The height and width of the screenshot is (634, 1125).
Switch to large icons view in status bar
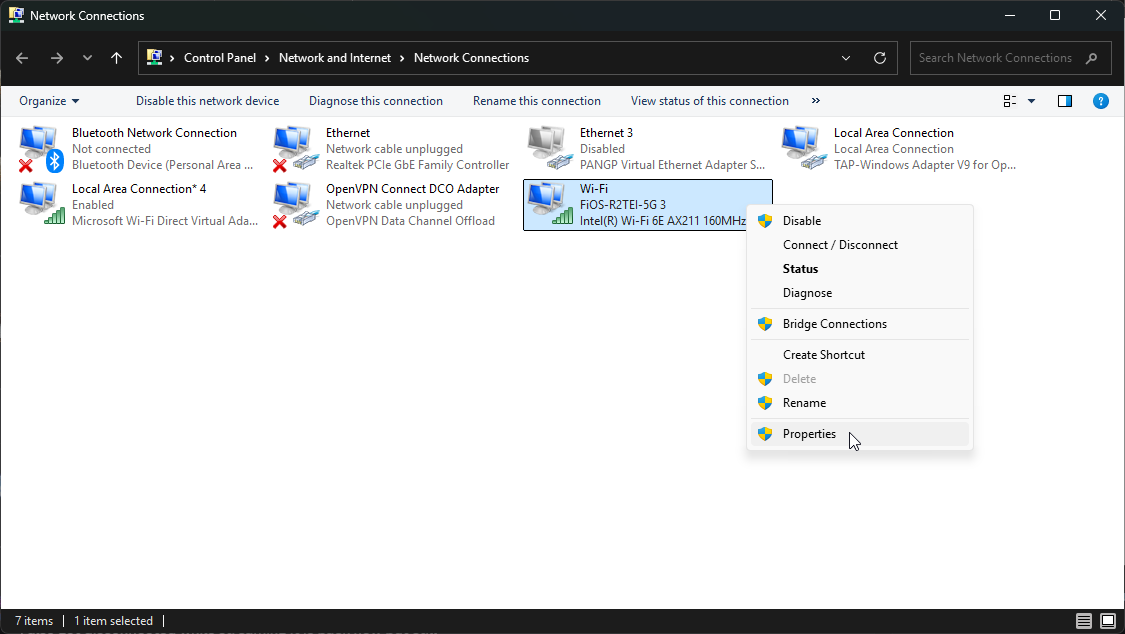pyautogui.click(x=1109, y=621)
